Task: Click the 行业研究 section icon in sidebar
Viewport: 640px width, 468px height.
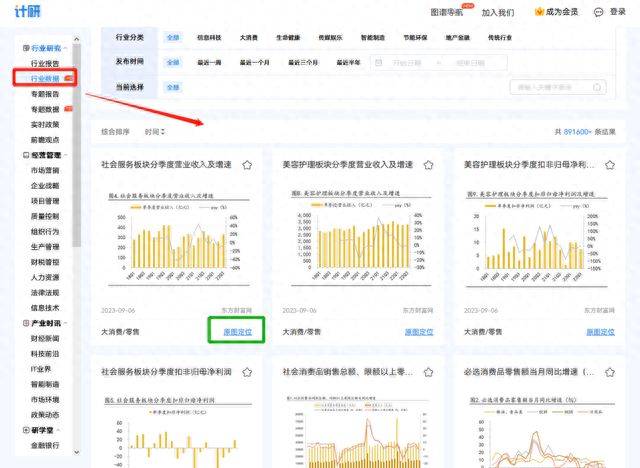Action: (x=26, y=48)
